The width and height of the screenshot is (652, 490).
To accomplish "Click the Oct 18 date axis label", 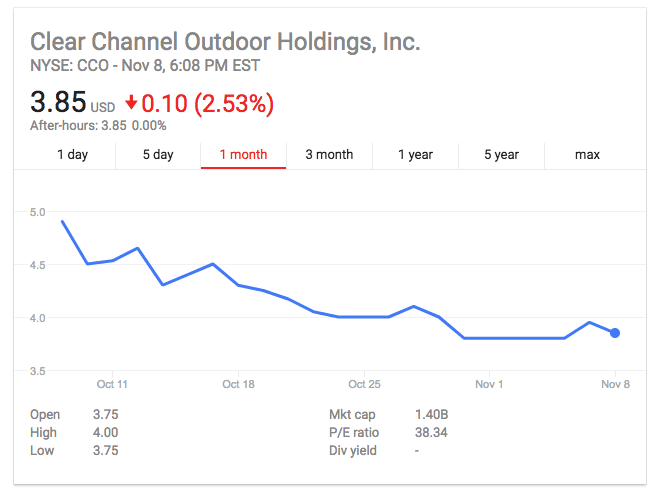I will tap(238, 384).
